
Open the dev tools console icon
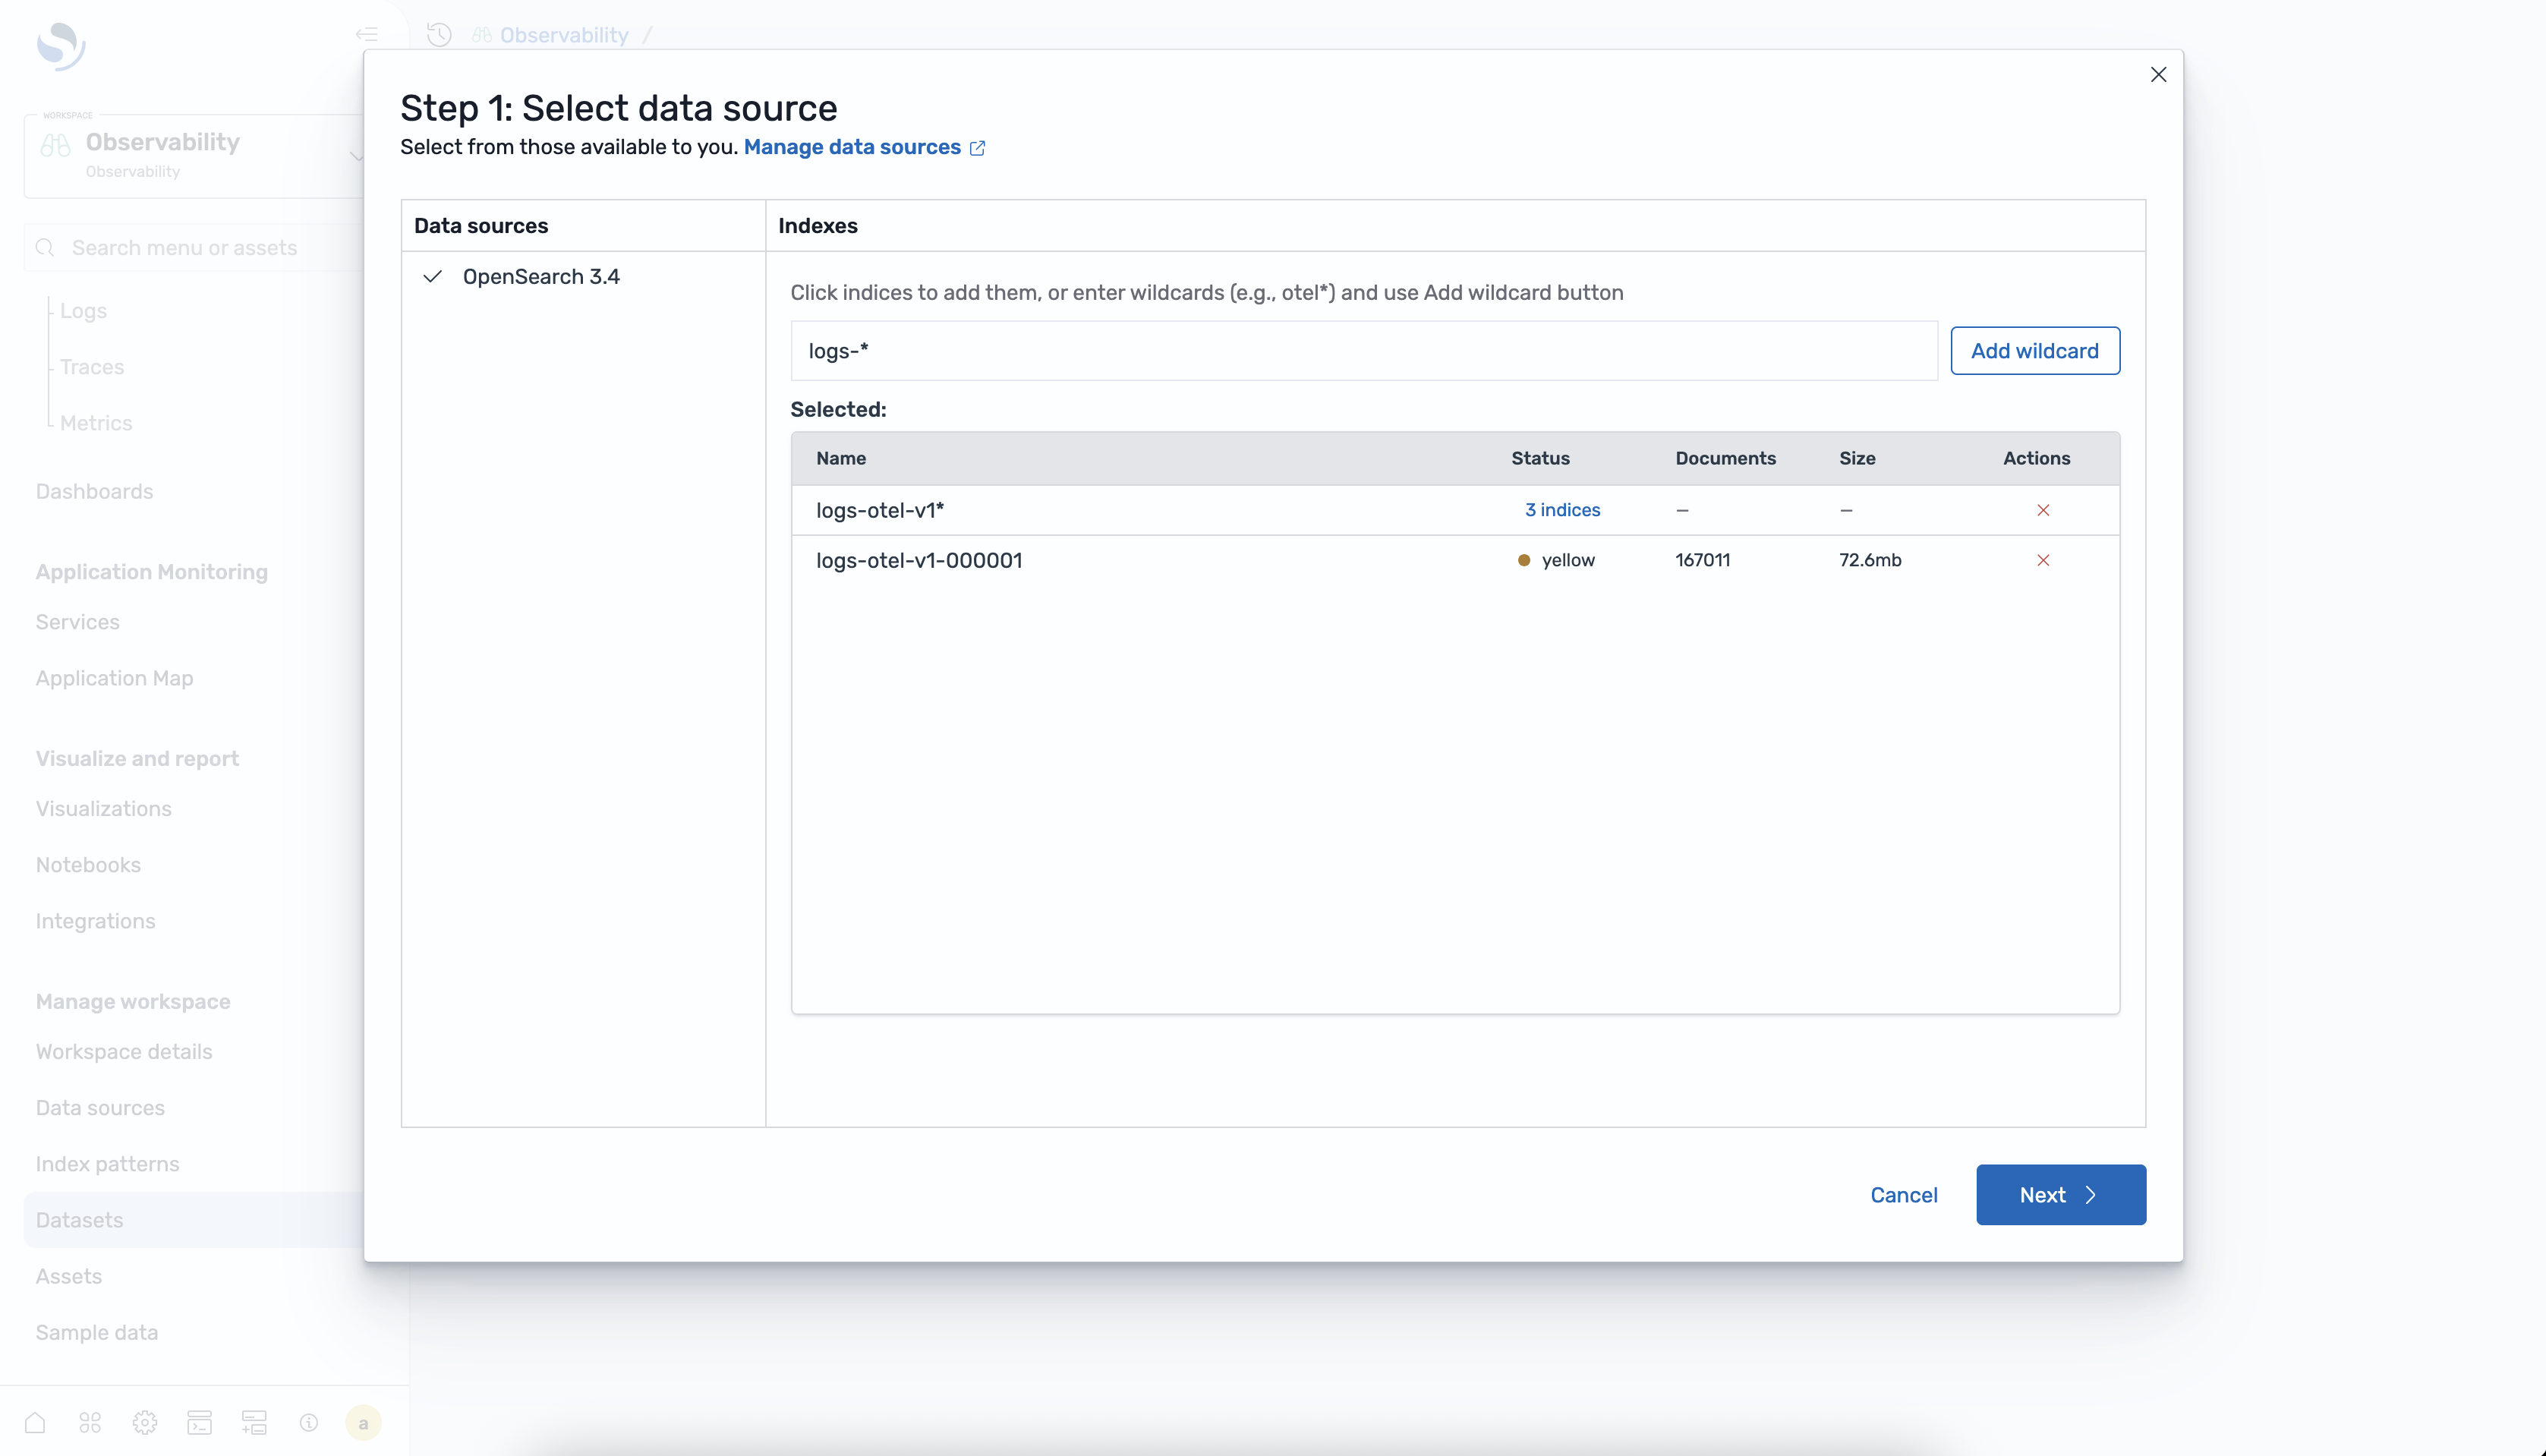coord(199,1421)
